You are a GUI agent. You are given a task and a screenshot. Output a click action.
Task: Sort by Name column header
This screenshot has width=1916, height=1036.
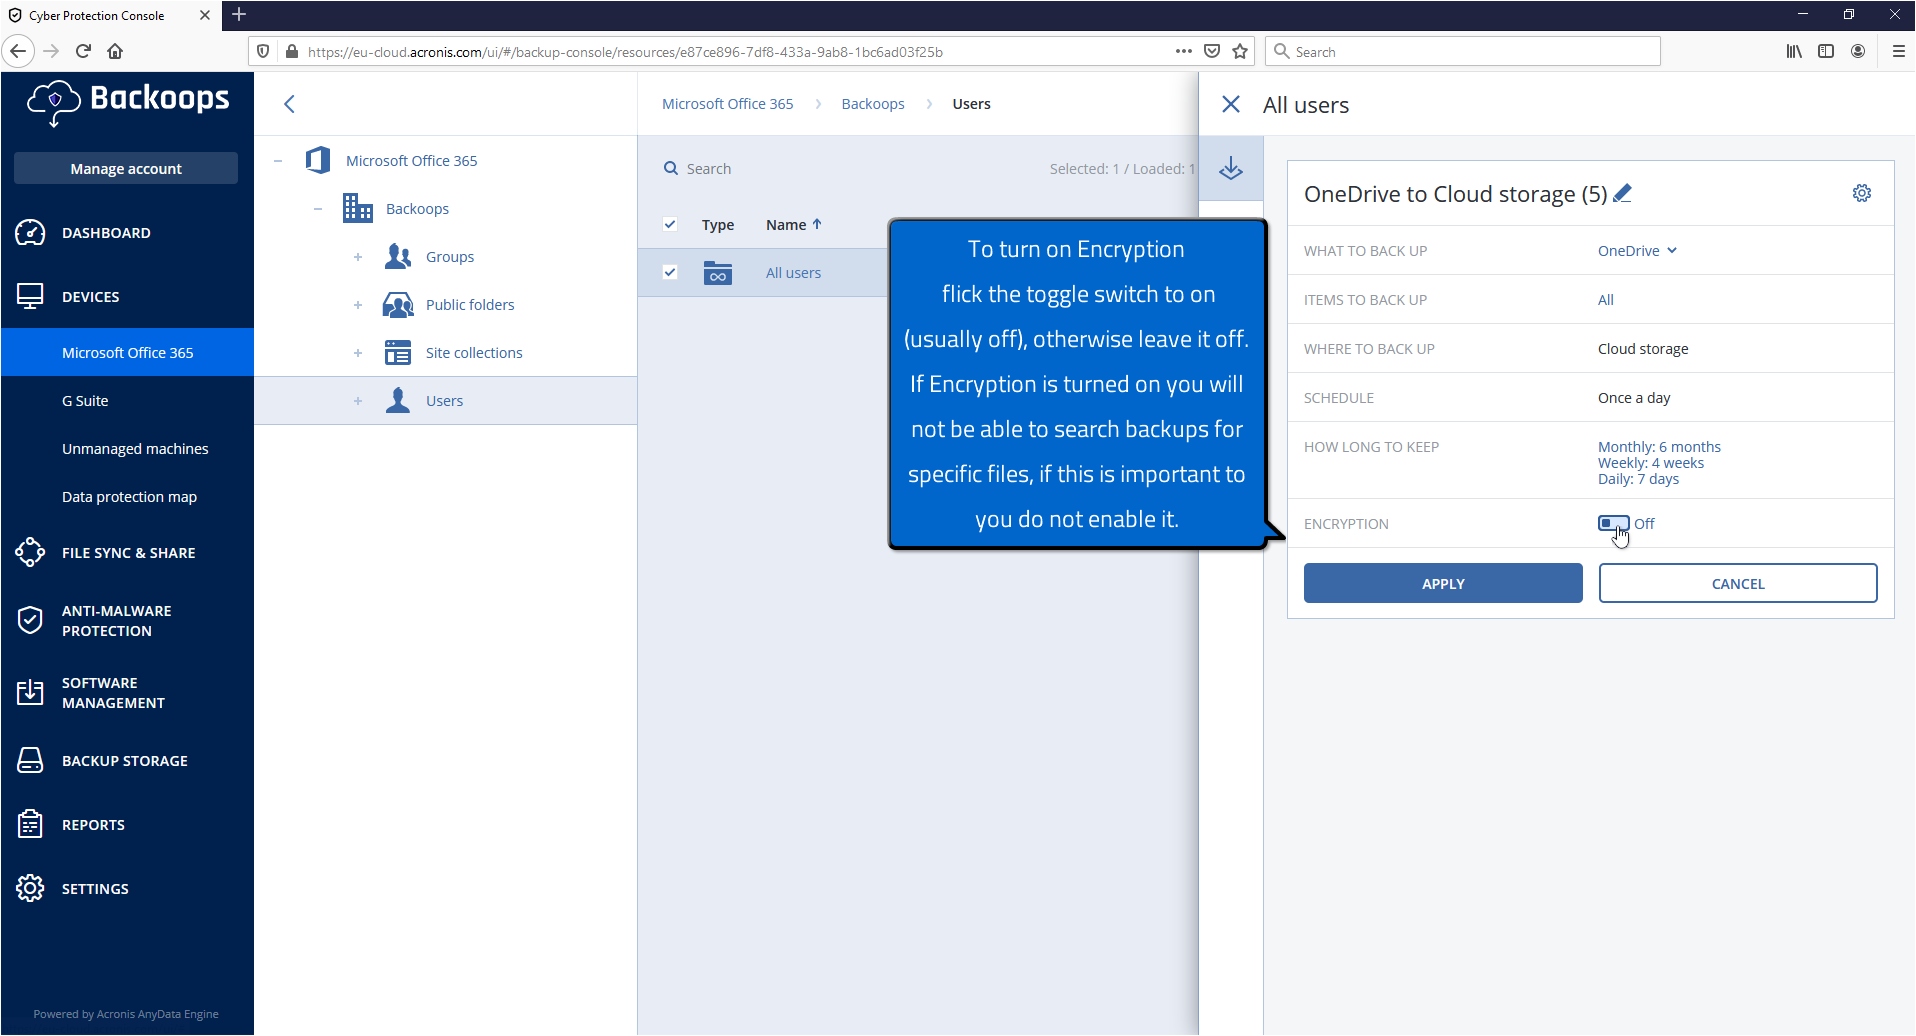[793, 224]
